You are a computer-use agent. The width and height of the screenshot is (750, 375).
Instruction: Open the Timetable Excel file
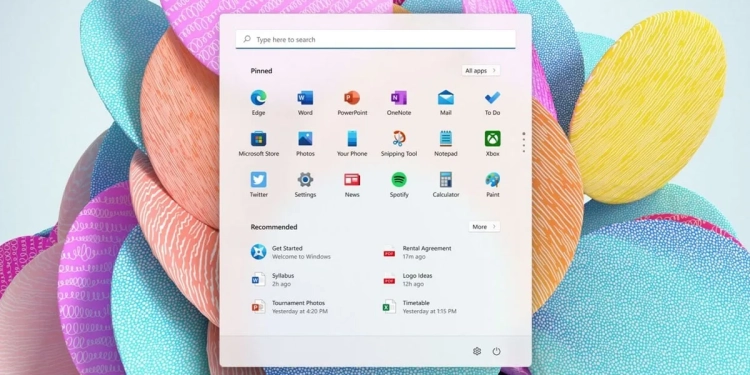(419, 307)
